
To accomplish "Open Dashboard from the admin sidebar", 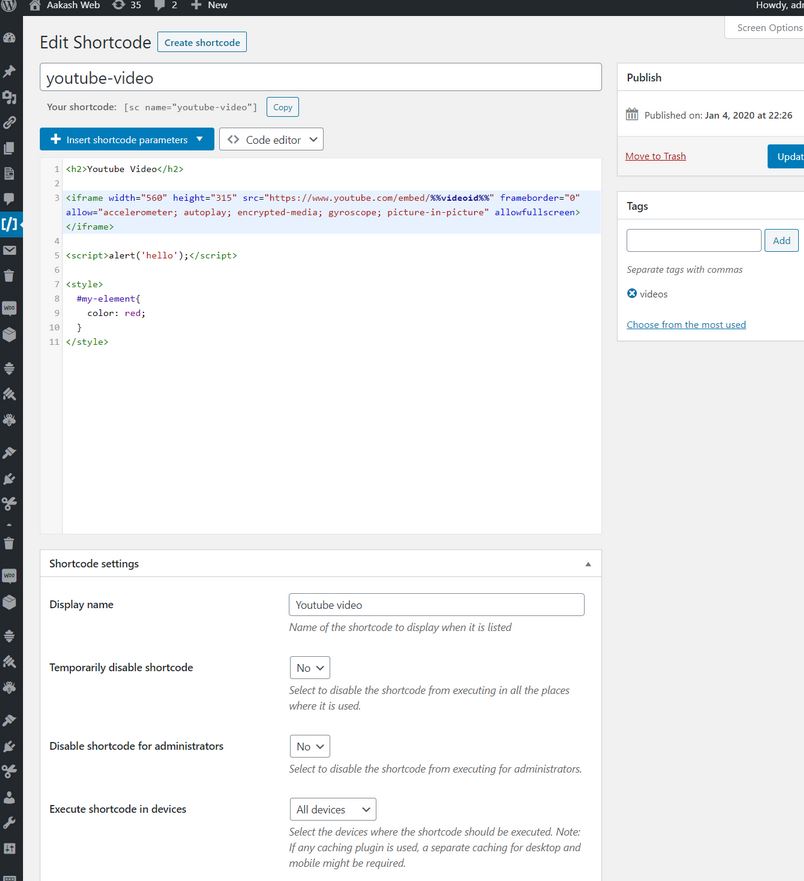I will tap(10, 38).
